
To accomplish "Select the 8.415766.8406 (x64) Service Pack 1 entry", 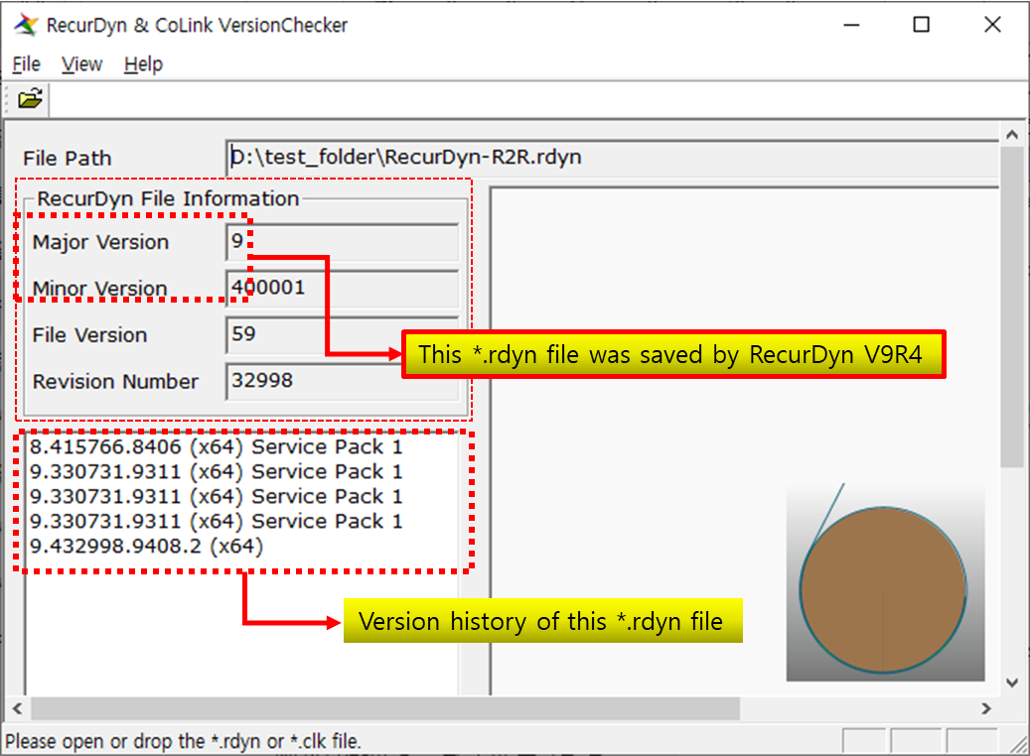I will (216, 447).
